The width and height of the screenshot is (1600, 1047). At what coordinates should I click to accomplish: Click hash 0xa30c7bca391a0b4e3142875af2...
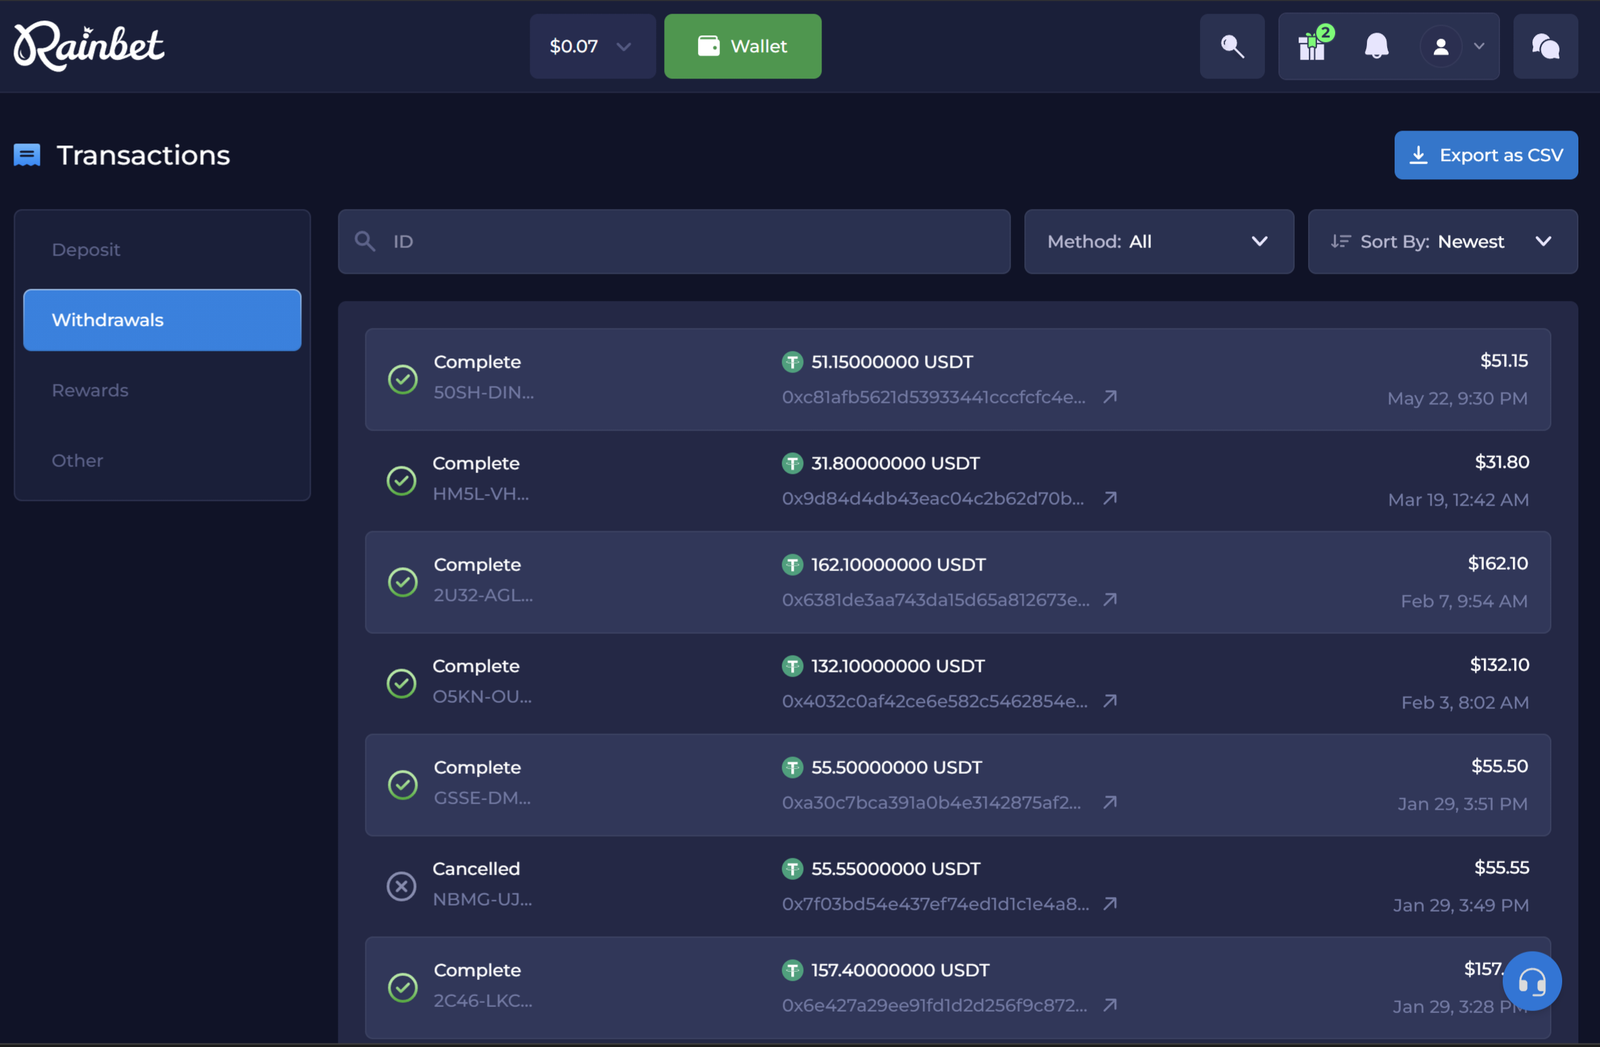[x=932, y=803]
